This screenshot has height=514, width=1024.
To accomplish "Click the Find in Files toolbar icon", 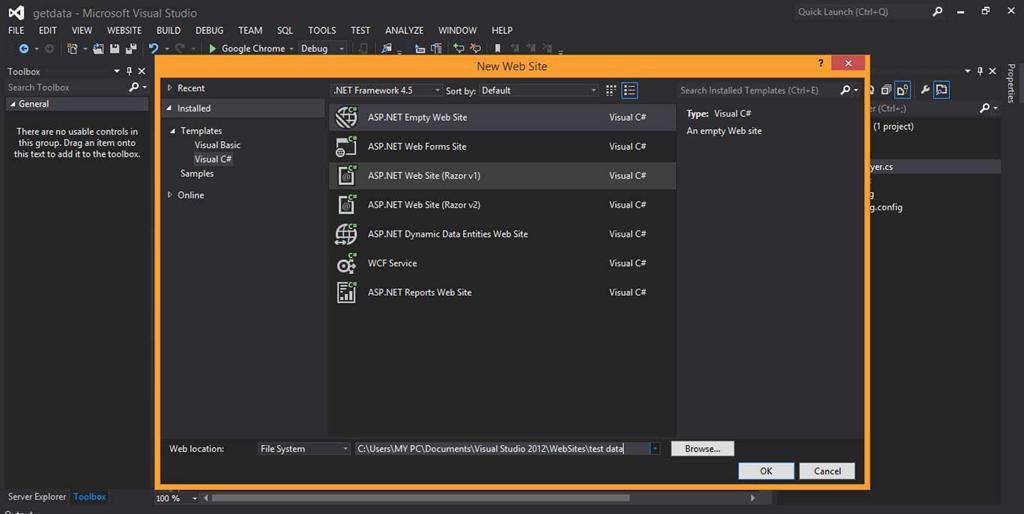I will click(387, 48).
